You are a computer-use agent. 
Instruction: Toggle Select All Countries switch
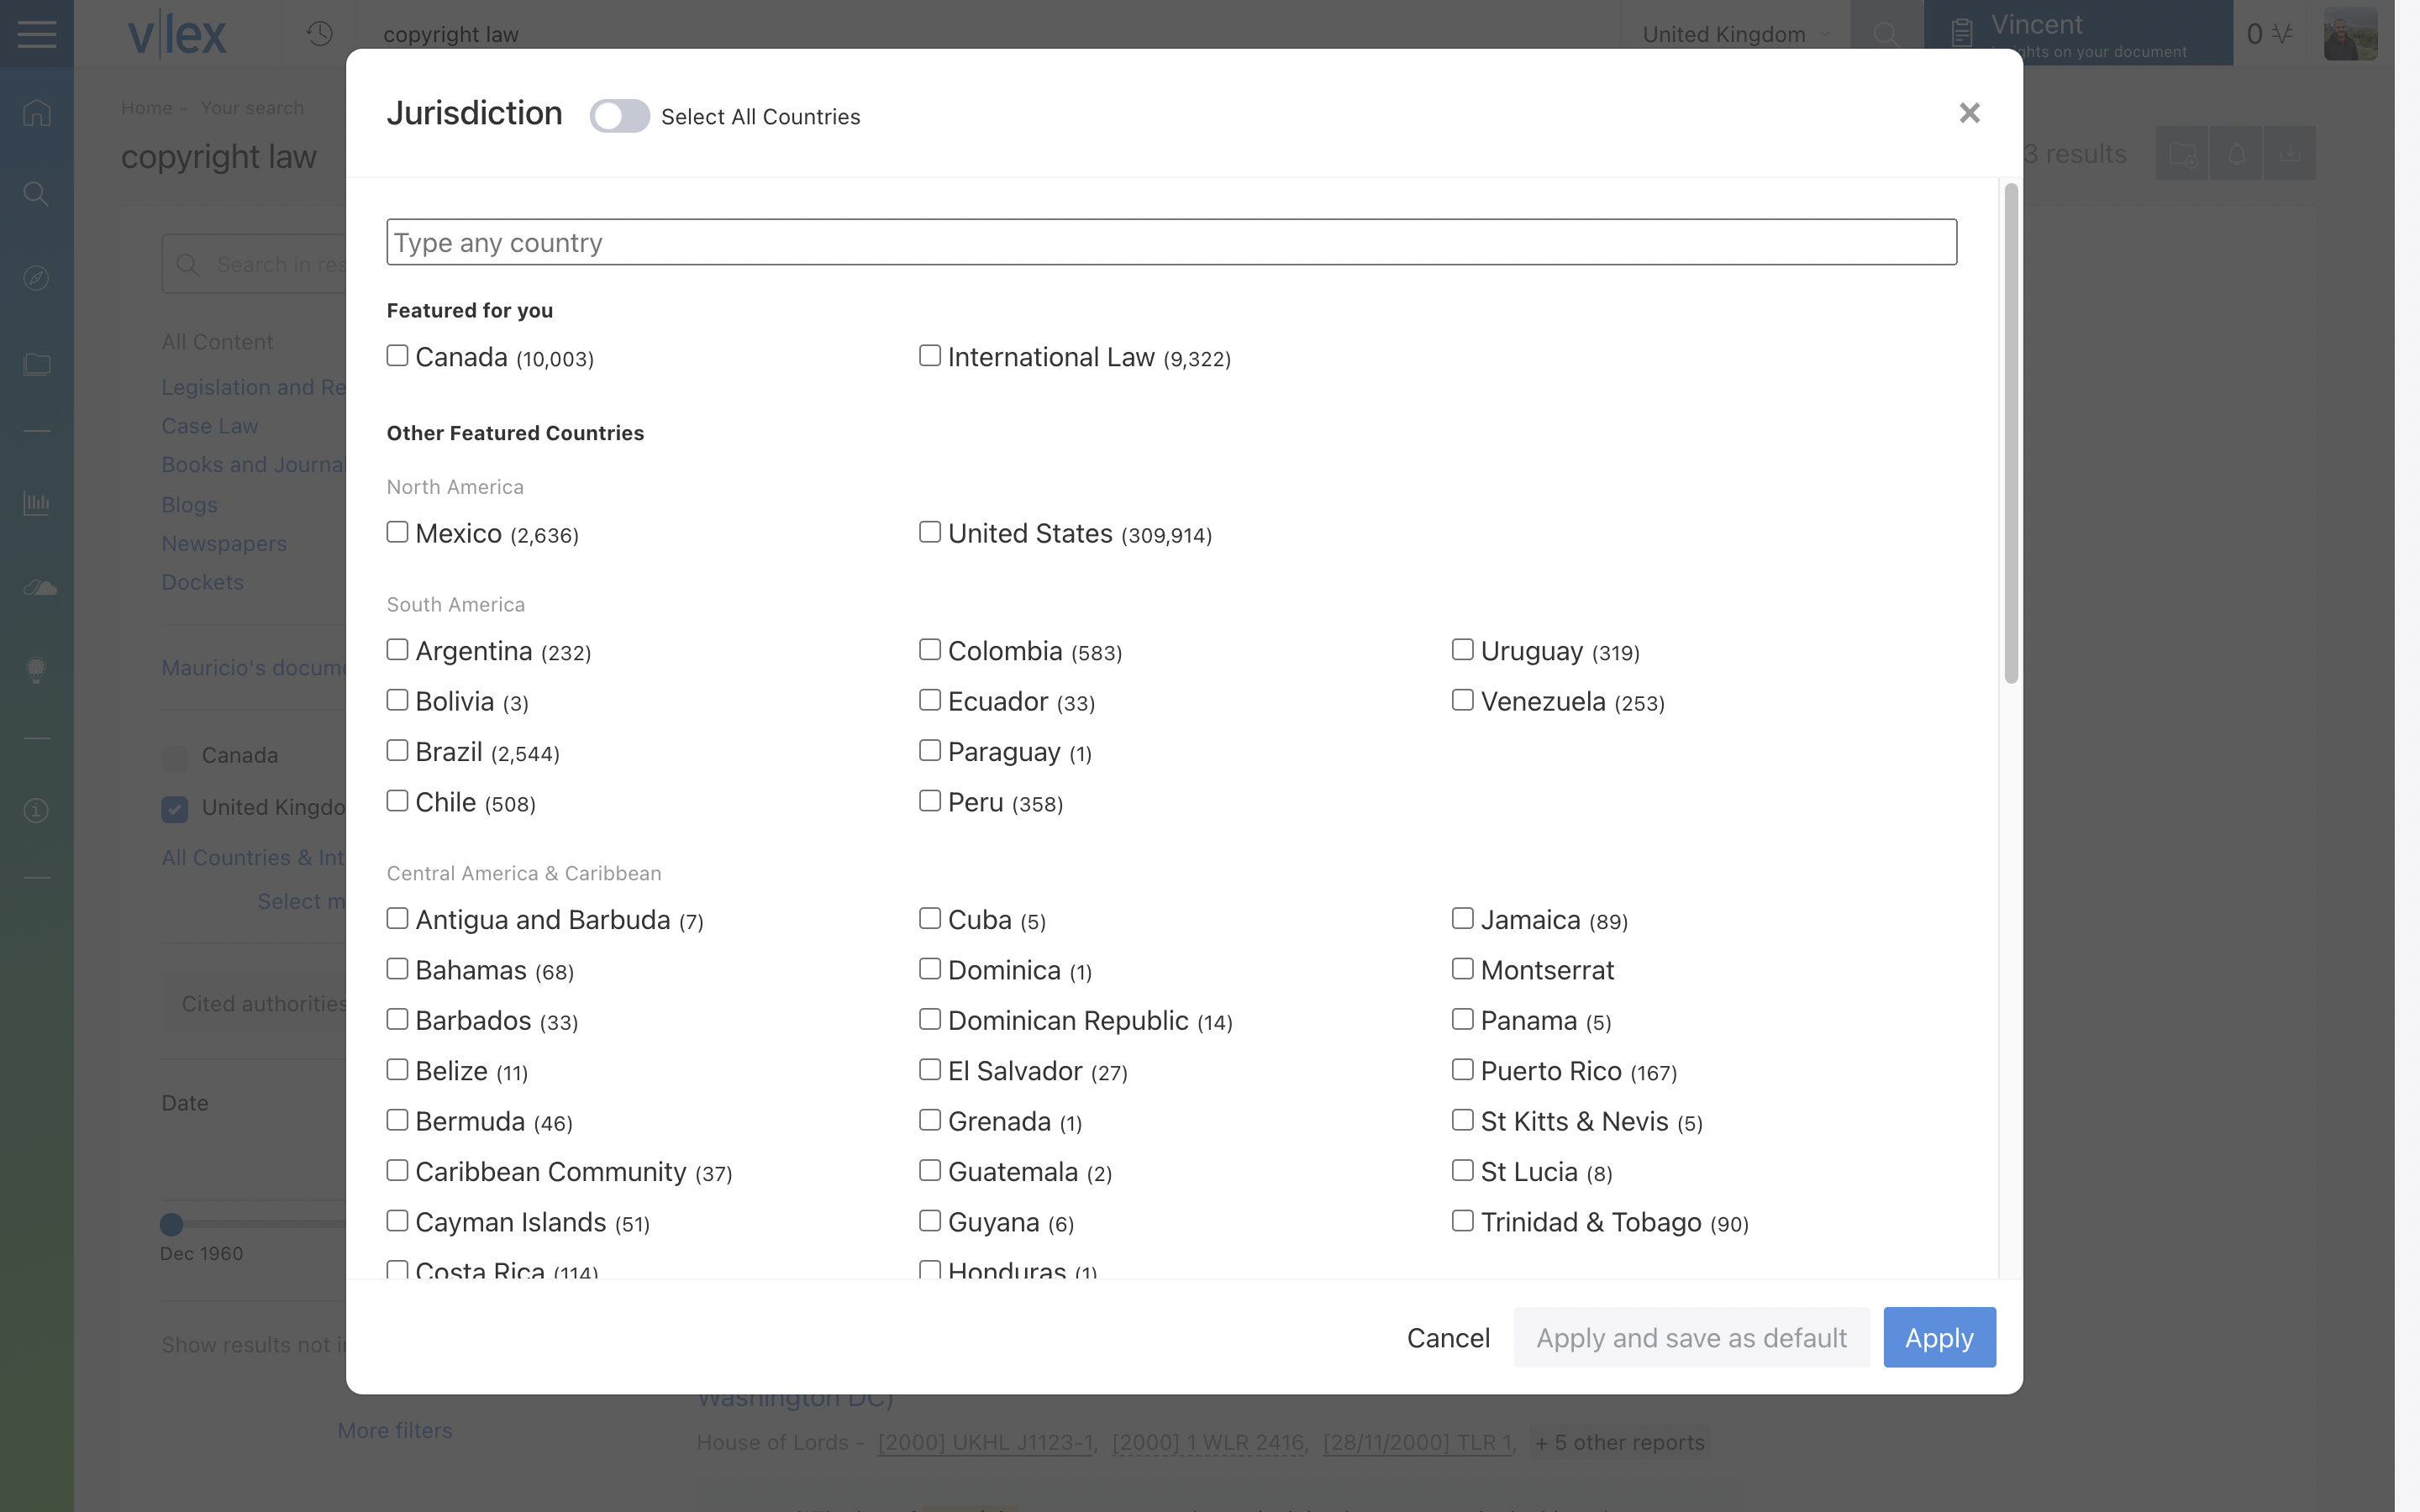point(619,116)
